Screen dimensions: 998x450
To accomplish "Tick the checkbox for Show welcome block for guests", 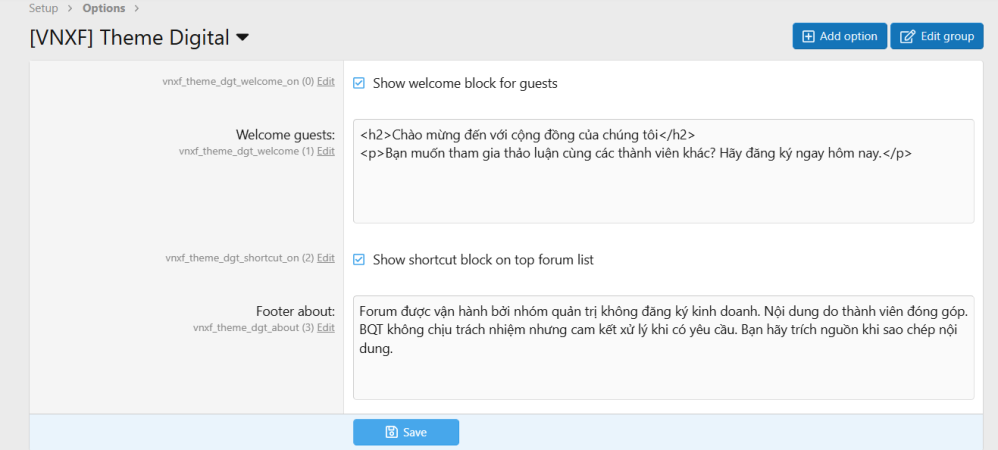I will pyautogui.click(x=359, y=83).
